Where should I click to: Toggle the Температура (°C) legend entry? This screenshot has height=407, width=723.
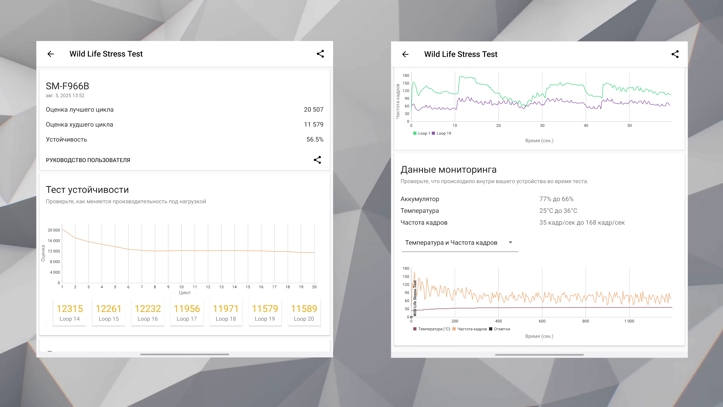tap(432, 329)
